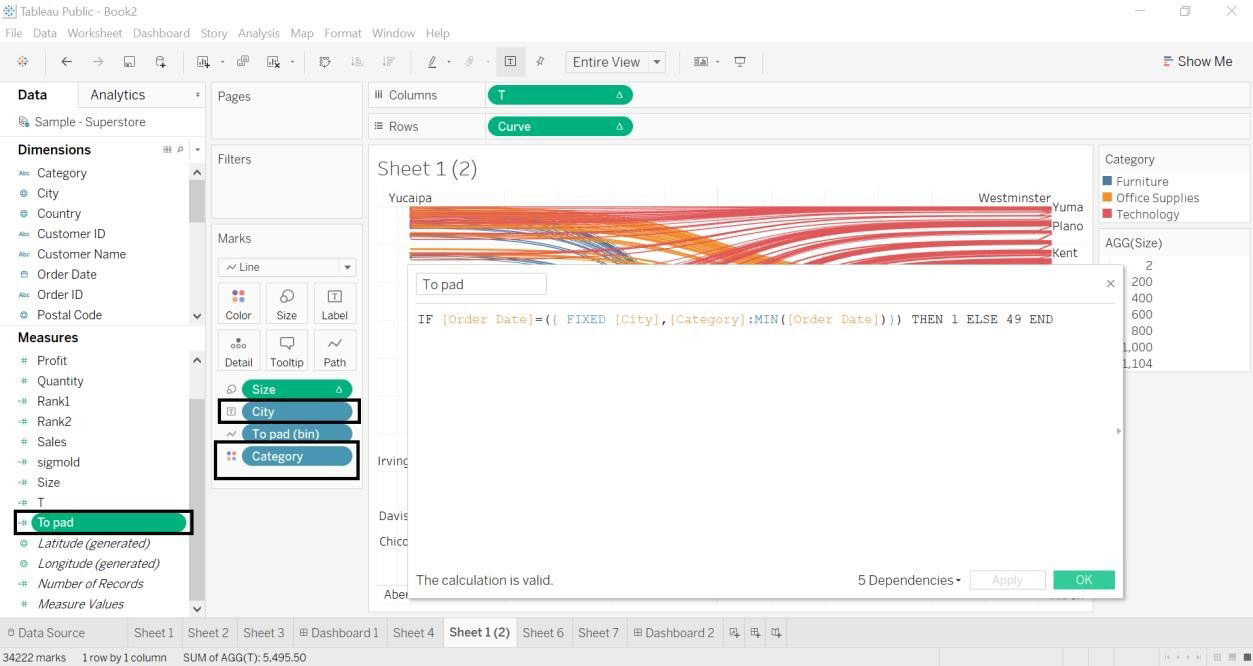
Task: Close the calculation editor dialog
Action: (x=1110, y=284)
